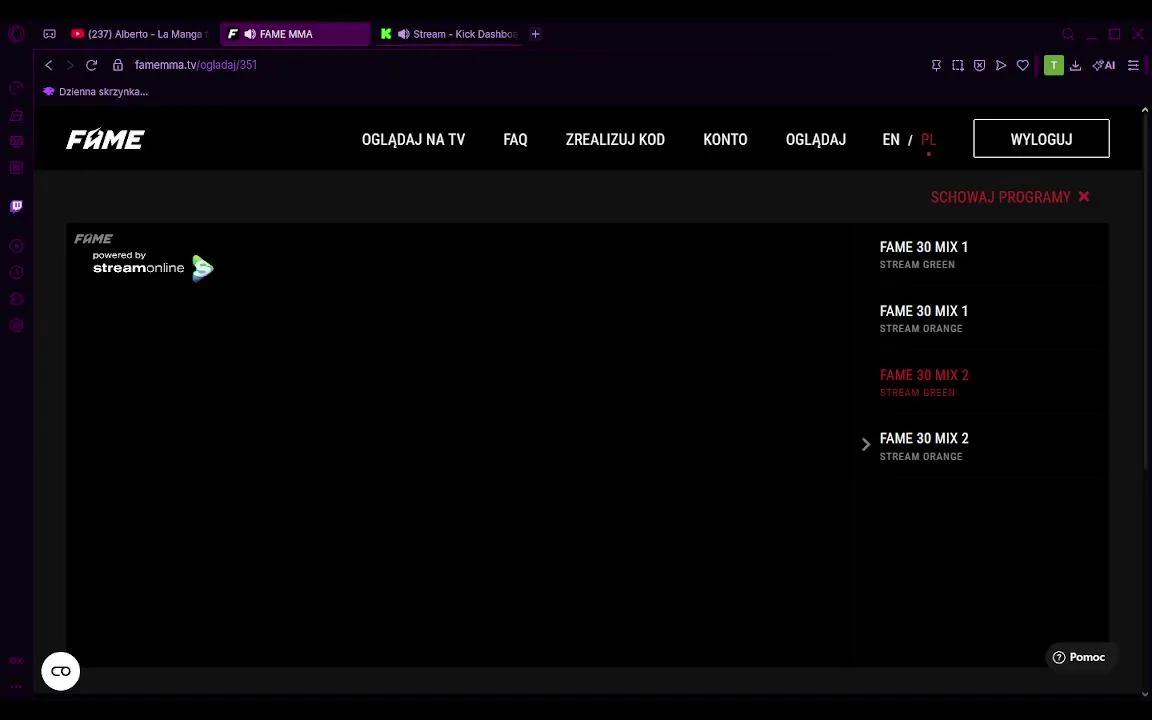Open the sidebar player icon
This screenshot has height=720, width=1152.
pyautogui.click(x=16, y=246)
